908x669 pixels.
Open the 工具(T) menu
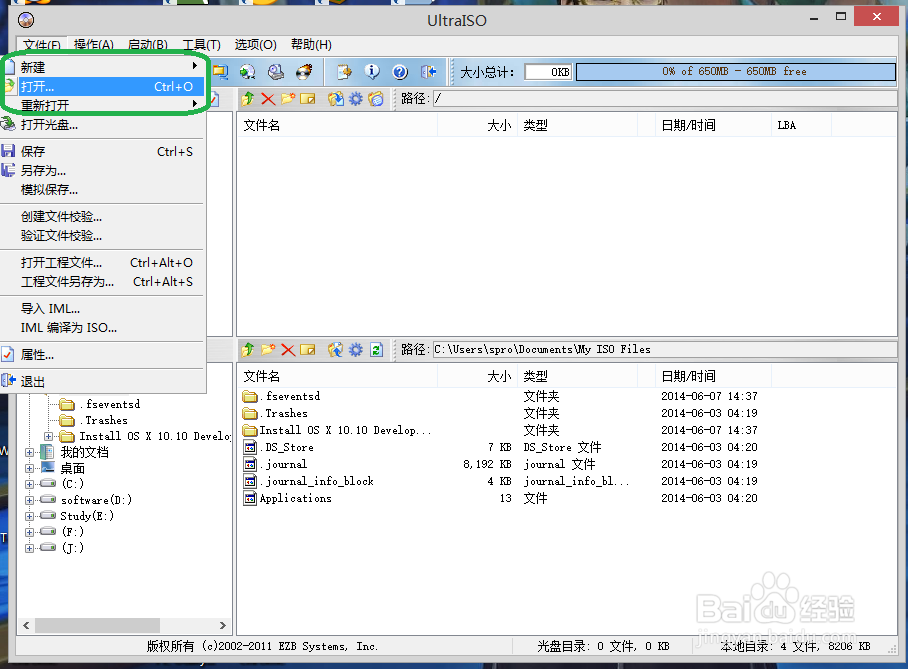click(x=202, y=45)
